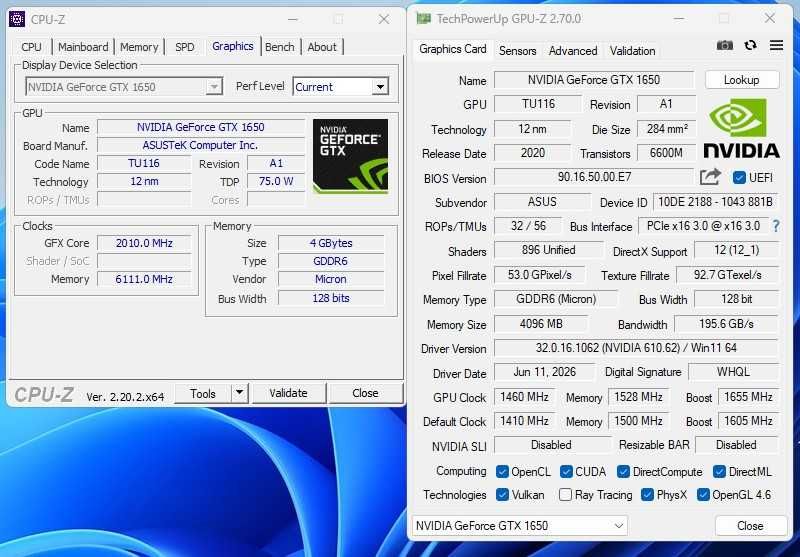Image resolution: width=800 pixels, height=557 pixels.
Task: Click the Device ID field 10DE 2188
Action: [x=715, y=202]
